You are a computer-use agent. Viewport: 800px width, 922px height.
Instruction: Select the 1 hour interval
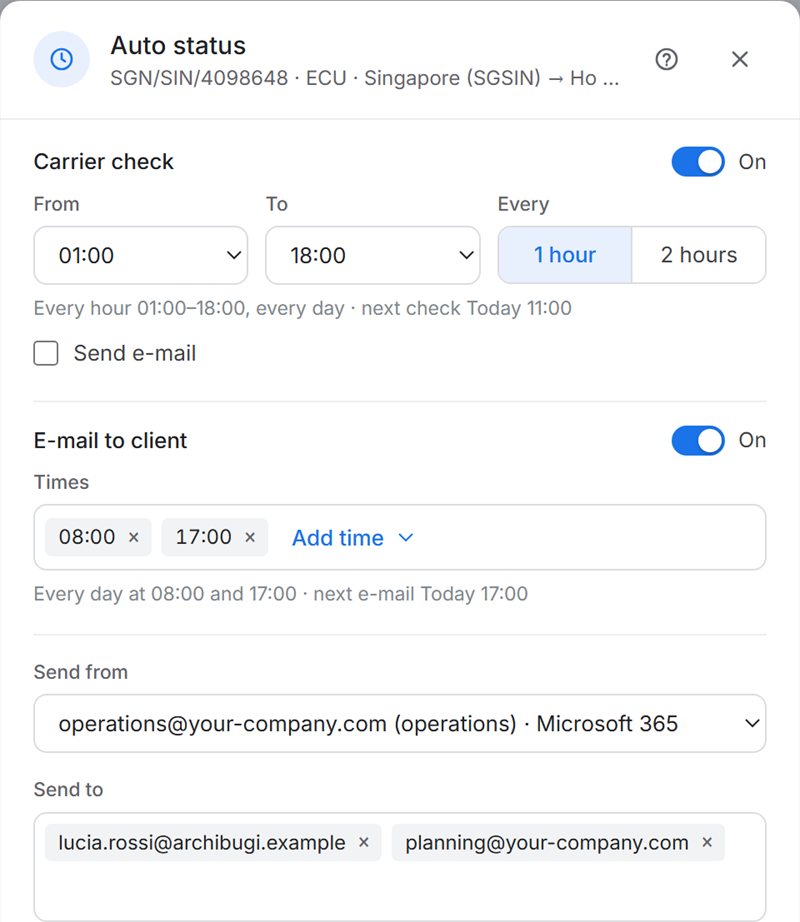coord(565,255)
